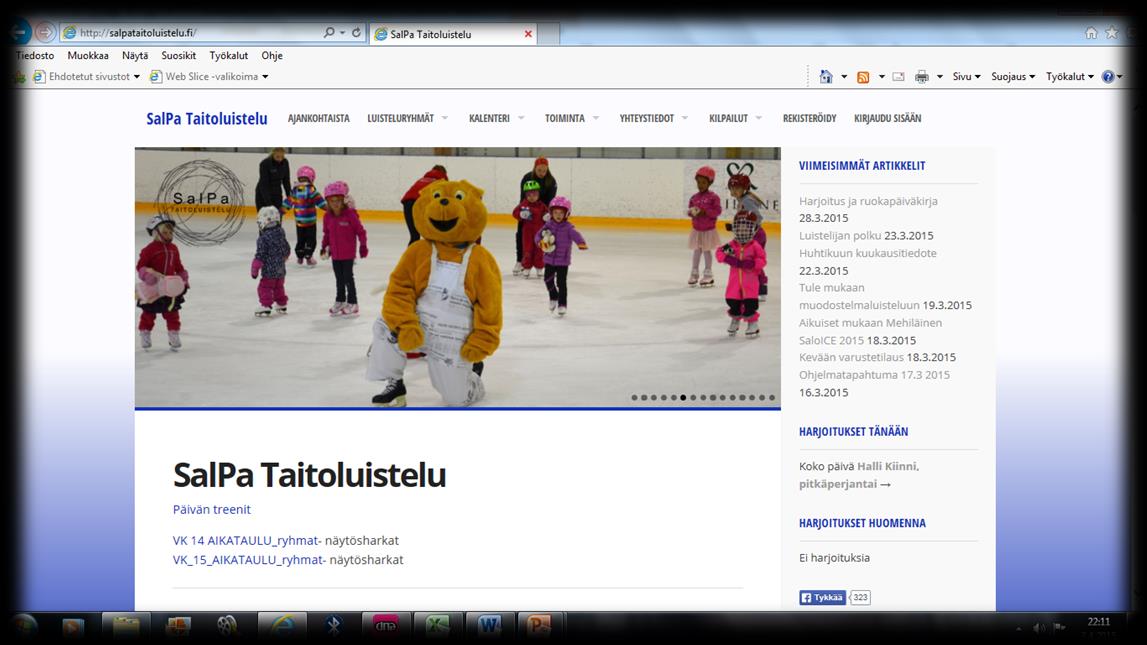Screen dimensions: 1147x645
Task: Click the command bar Home page icon
Action: (x=826, y=76)
